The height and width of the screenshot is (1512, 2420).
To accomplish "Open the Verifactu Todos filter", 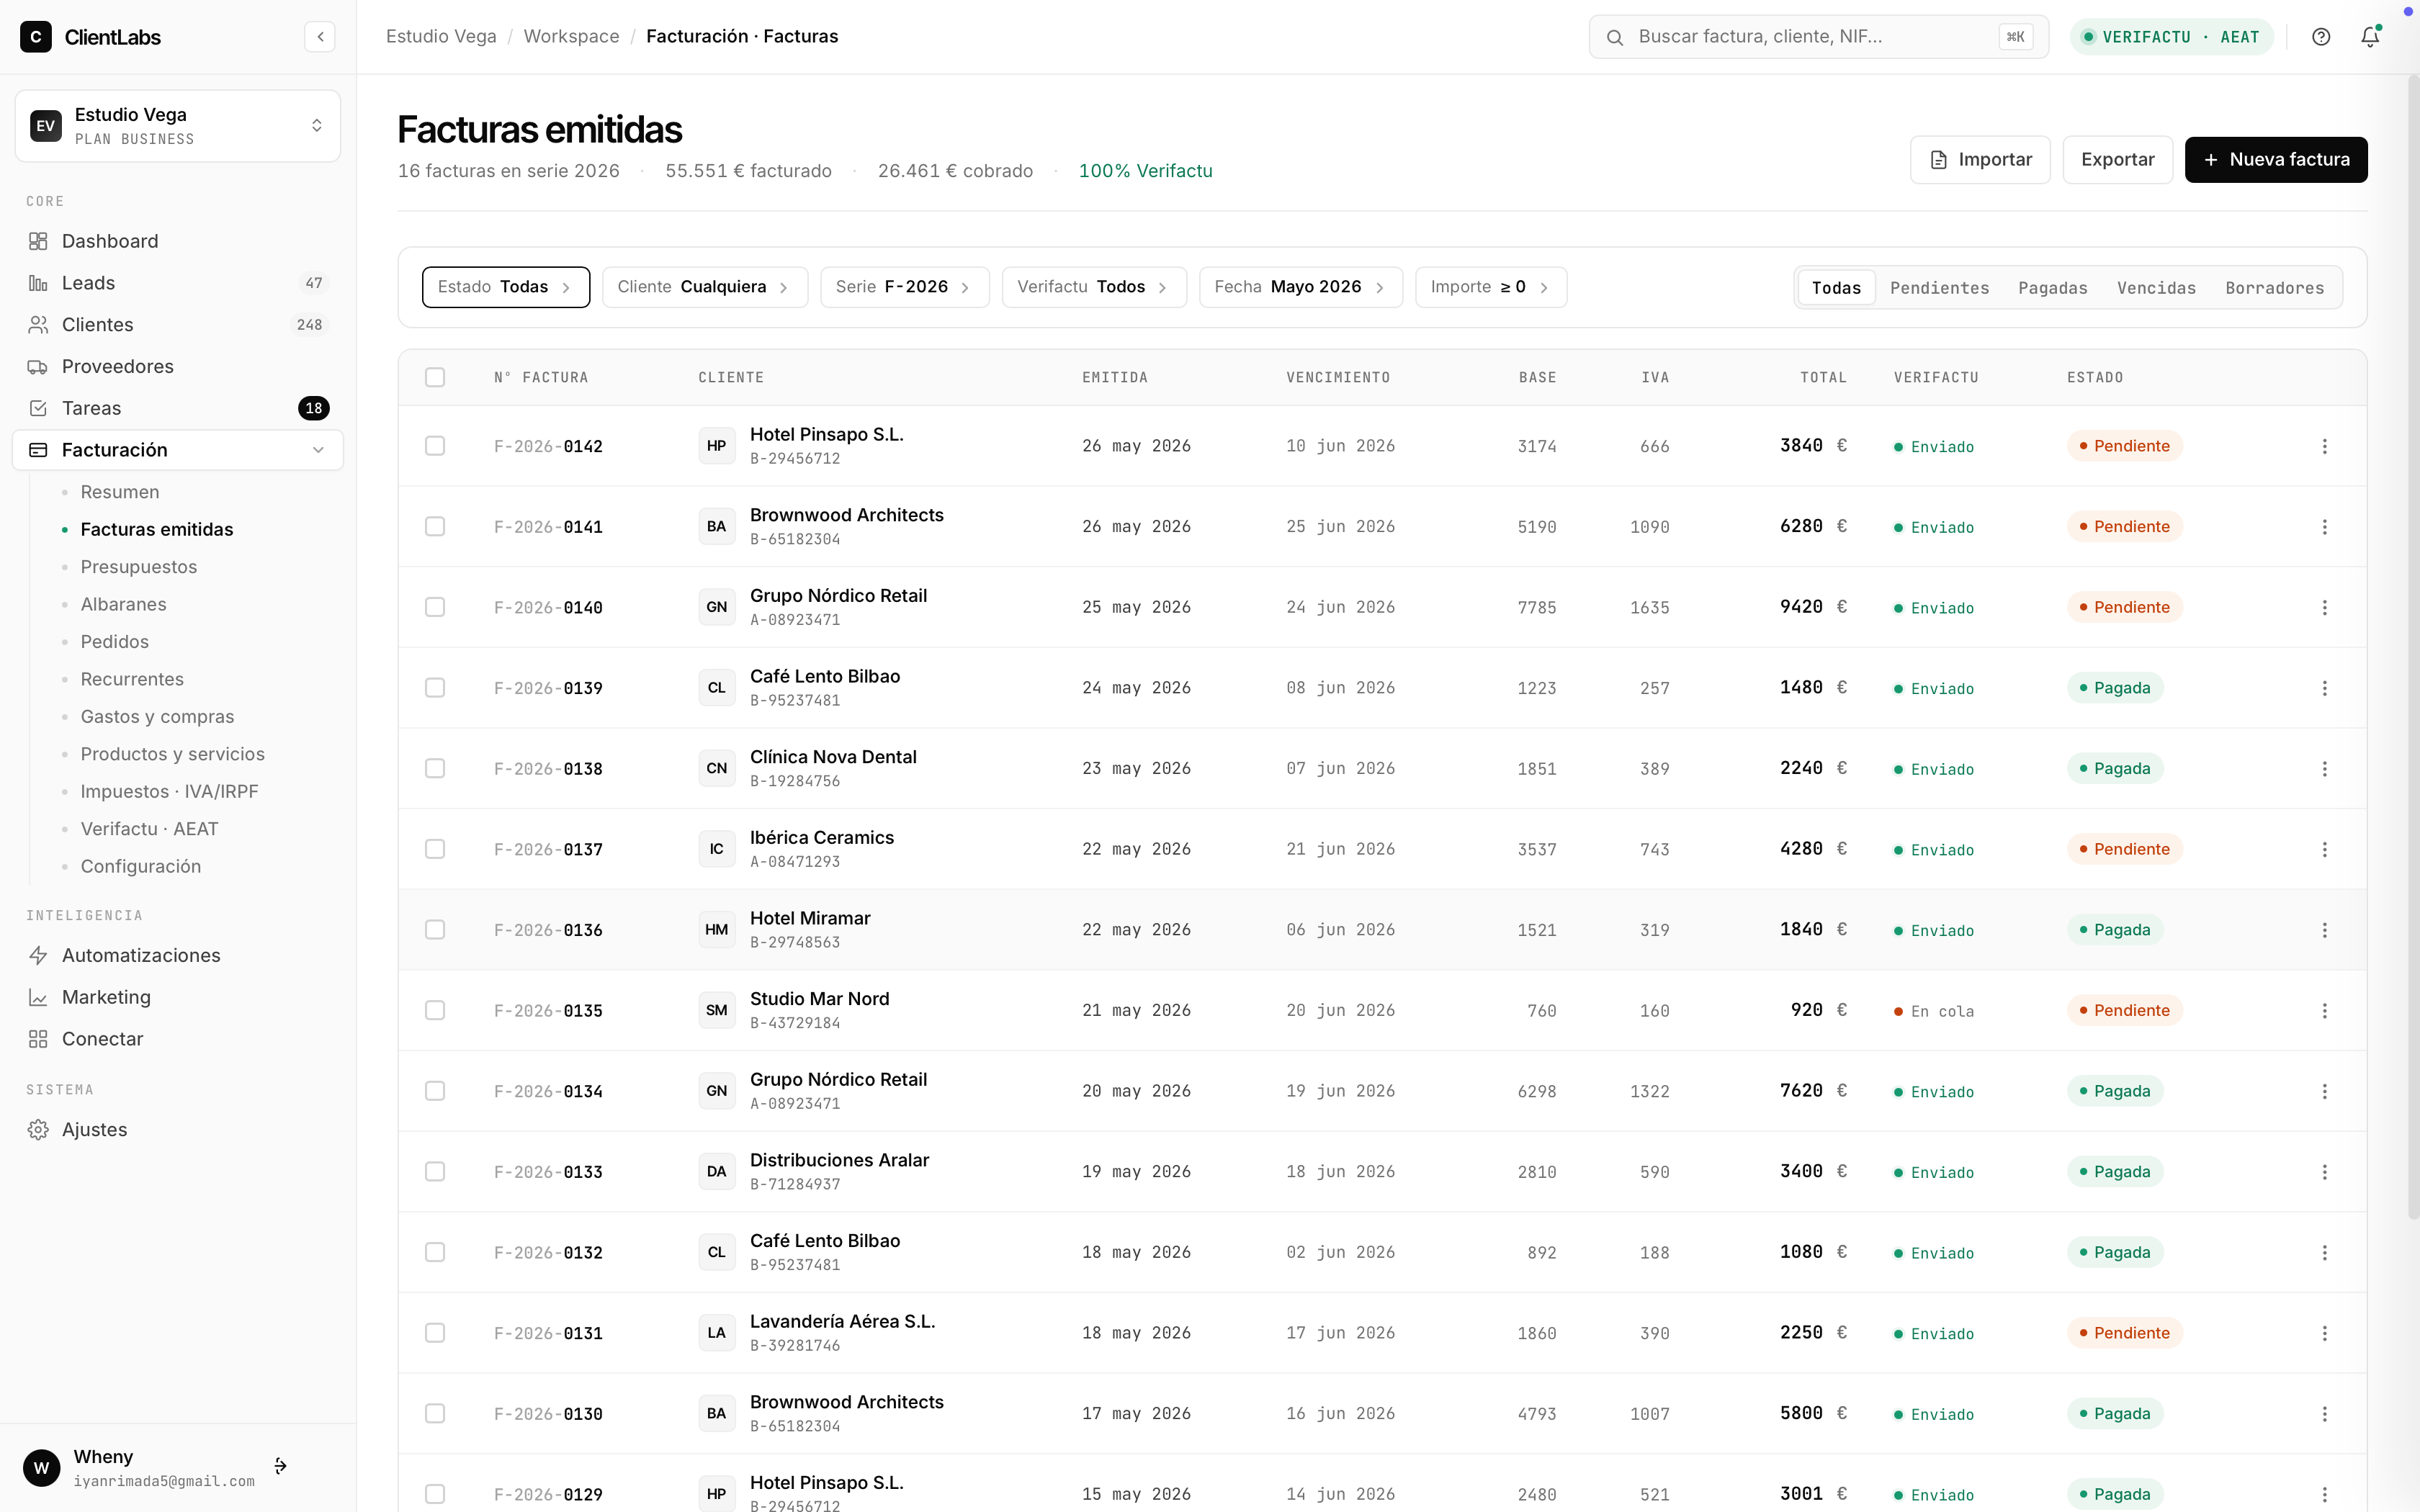I will (x=1094, y=287).
